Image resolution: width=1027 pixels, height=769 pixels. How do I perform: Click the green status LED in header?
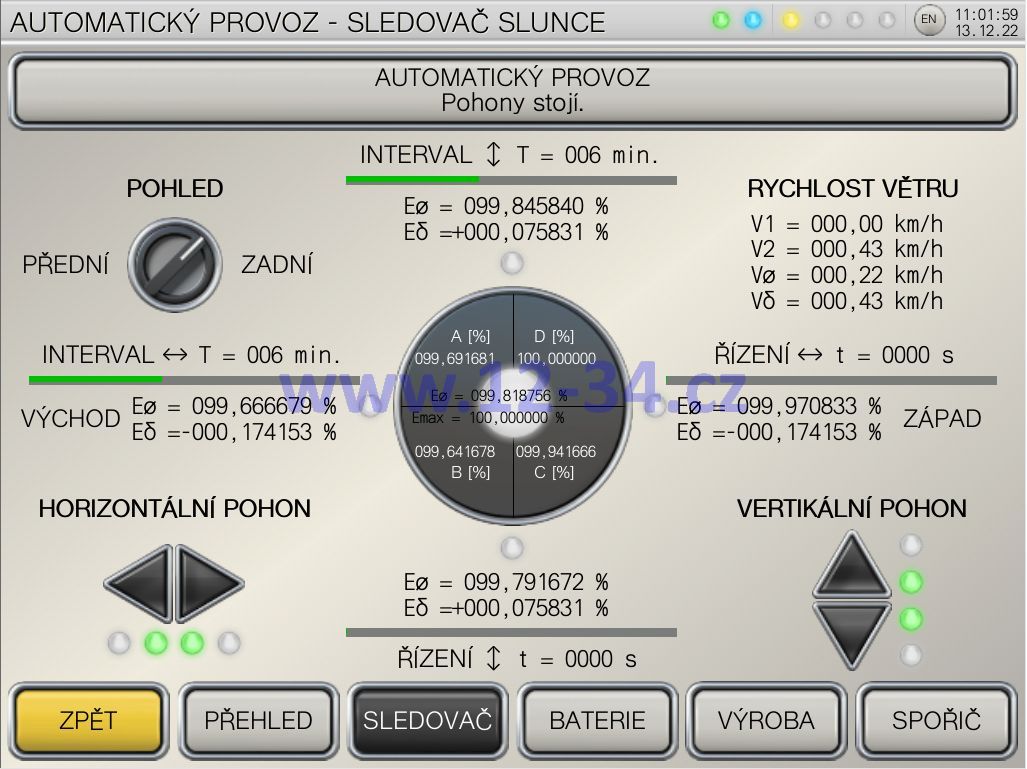point(721,20)
